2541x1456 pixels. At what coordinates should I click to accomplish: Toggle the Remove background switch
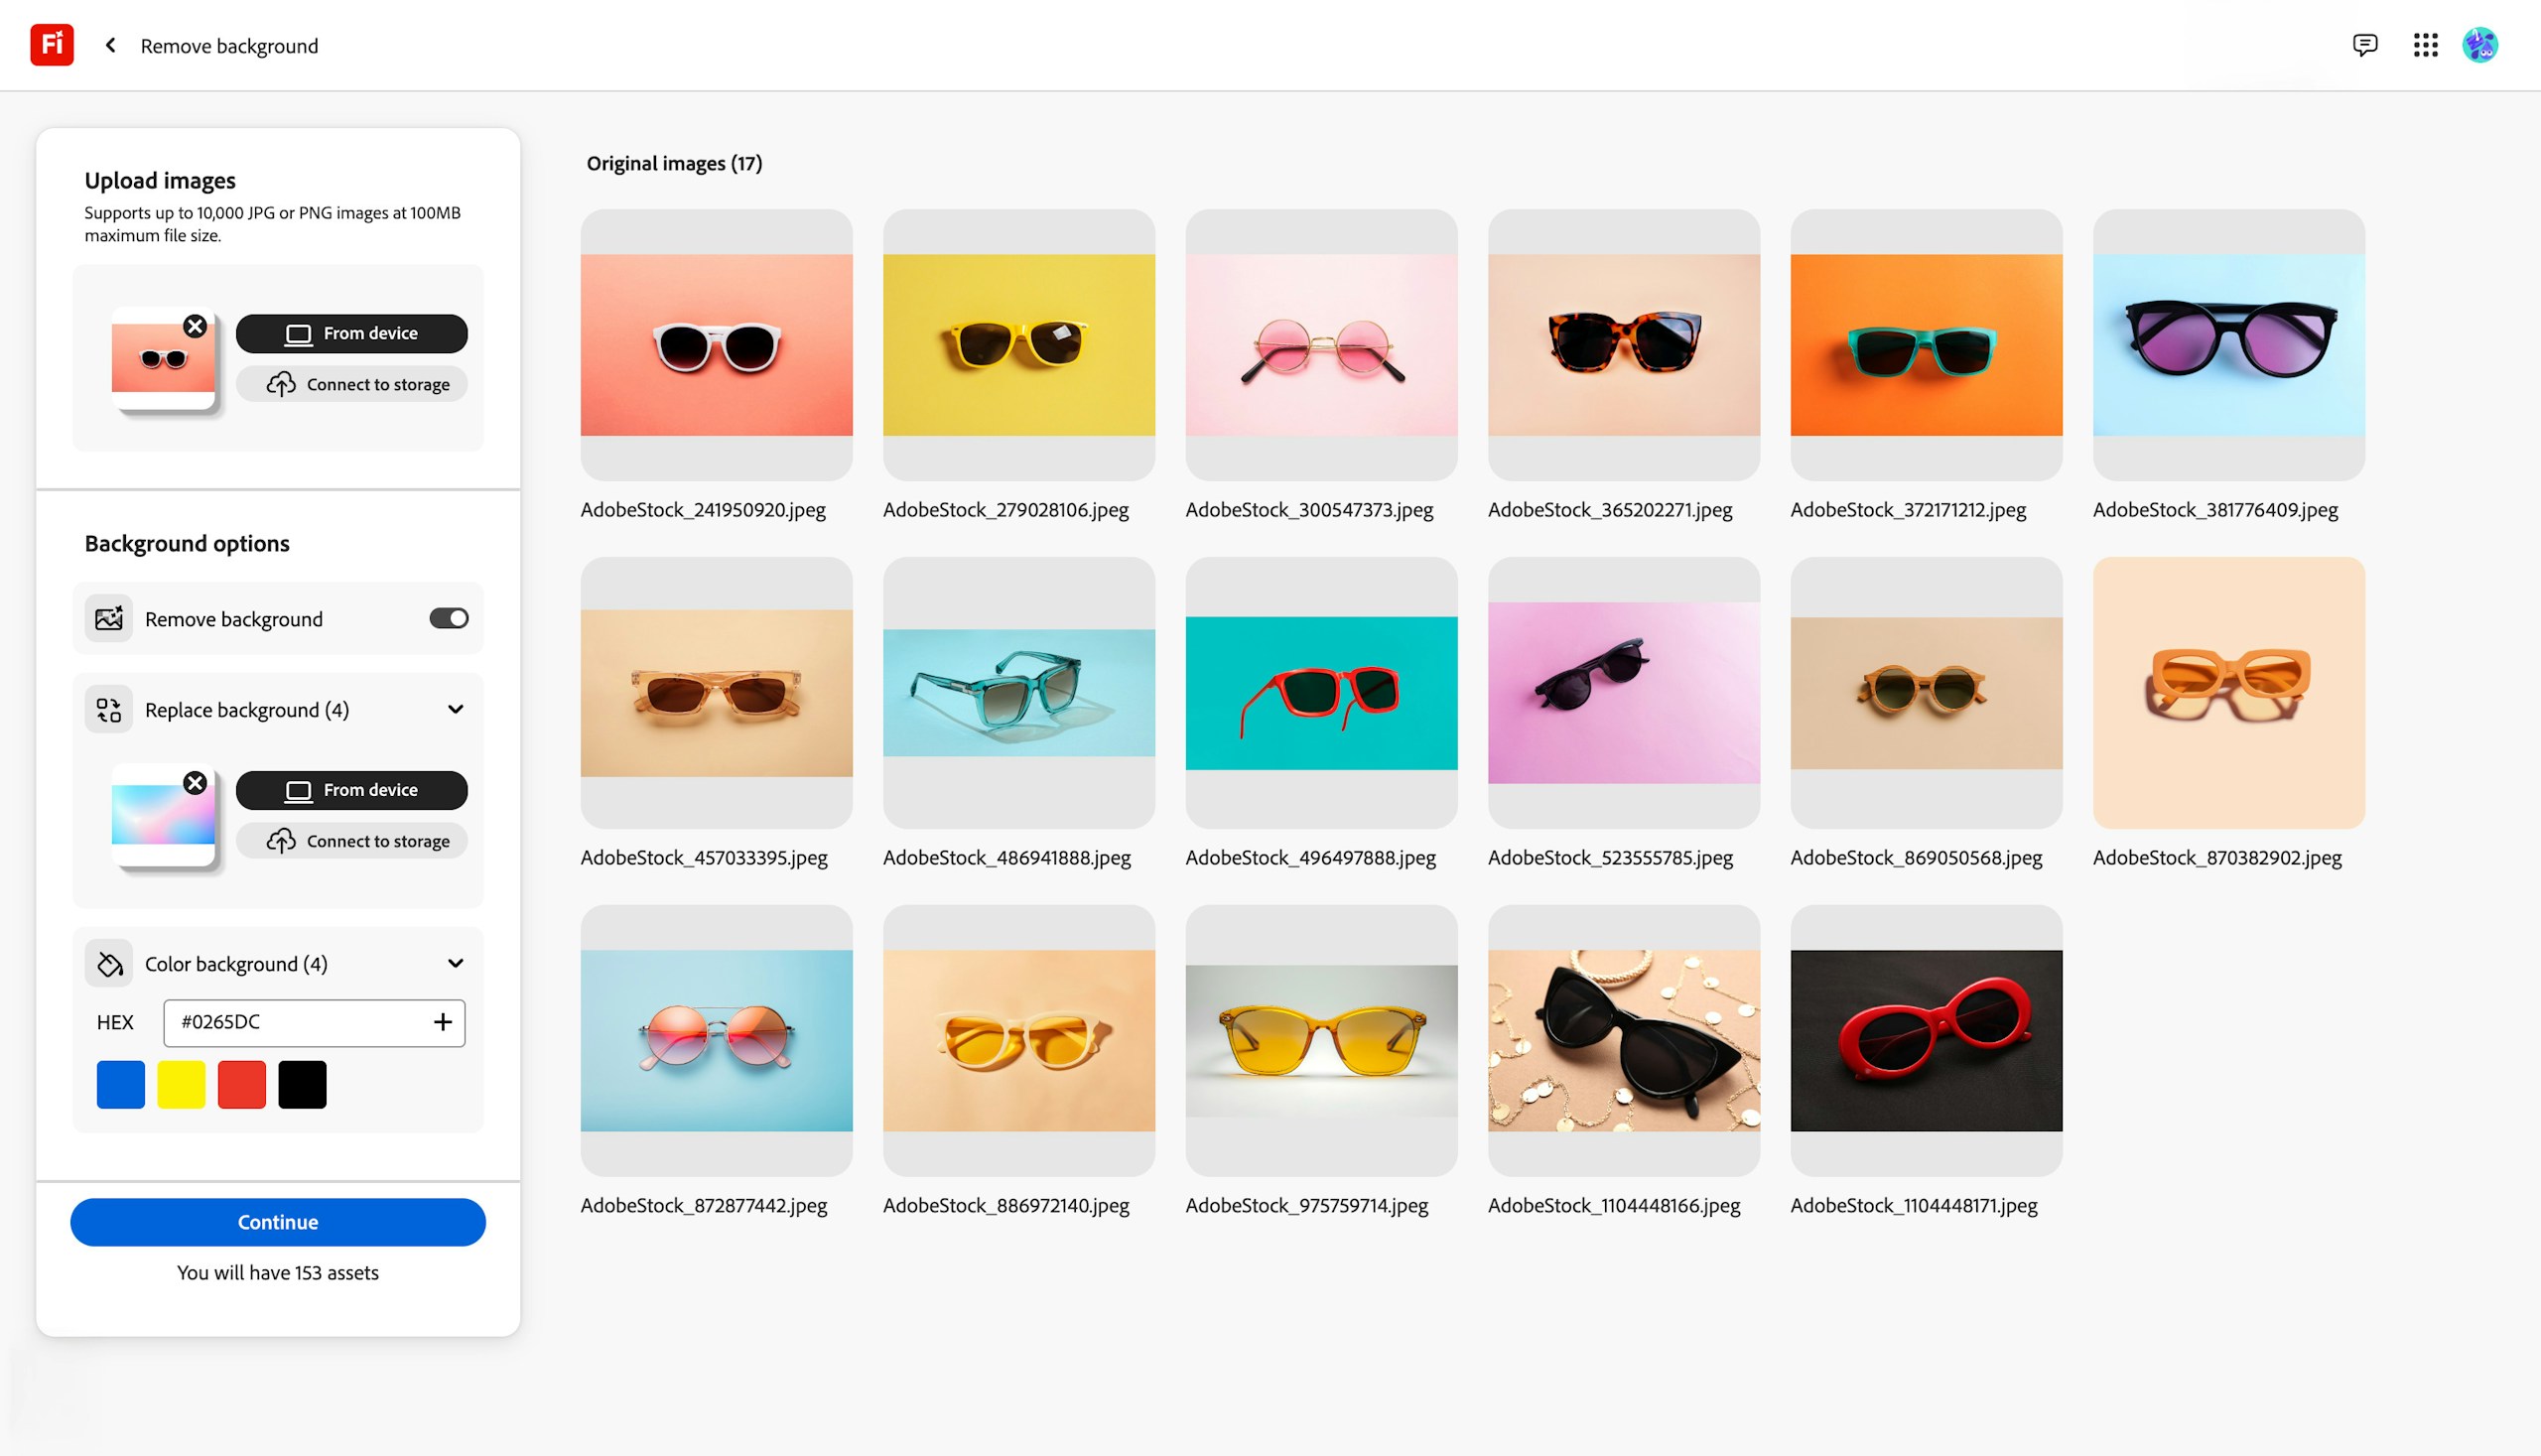click(x=449, y=619)
